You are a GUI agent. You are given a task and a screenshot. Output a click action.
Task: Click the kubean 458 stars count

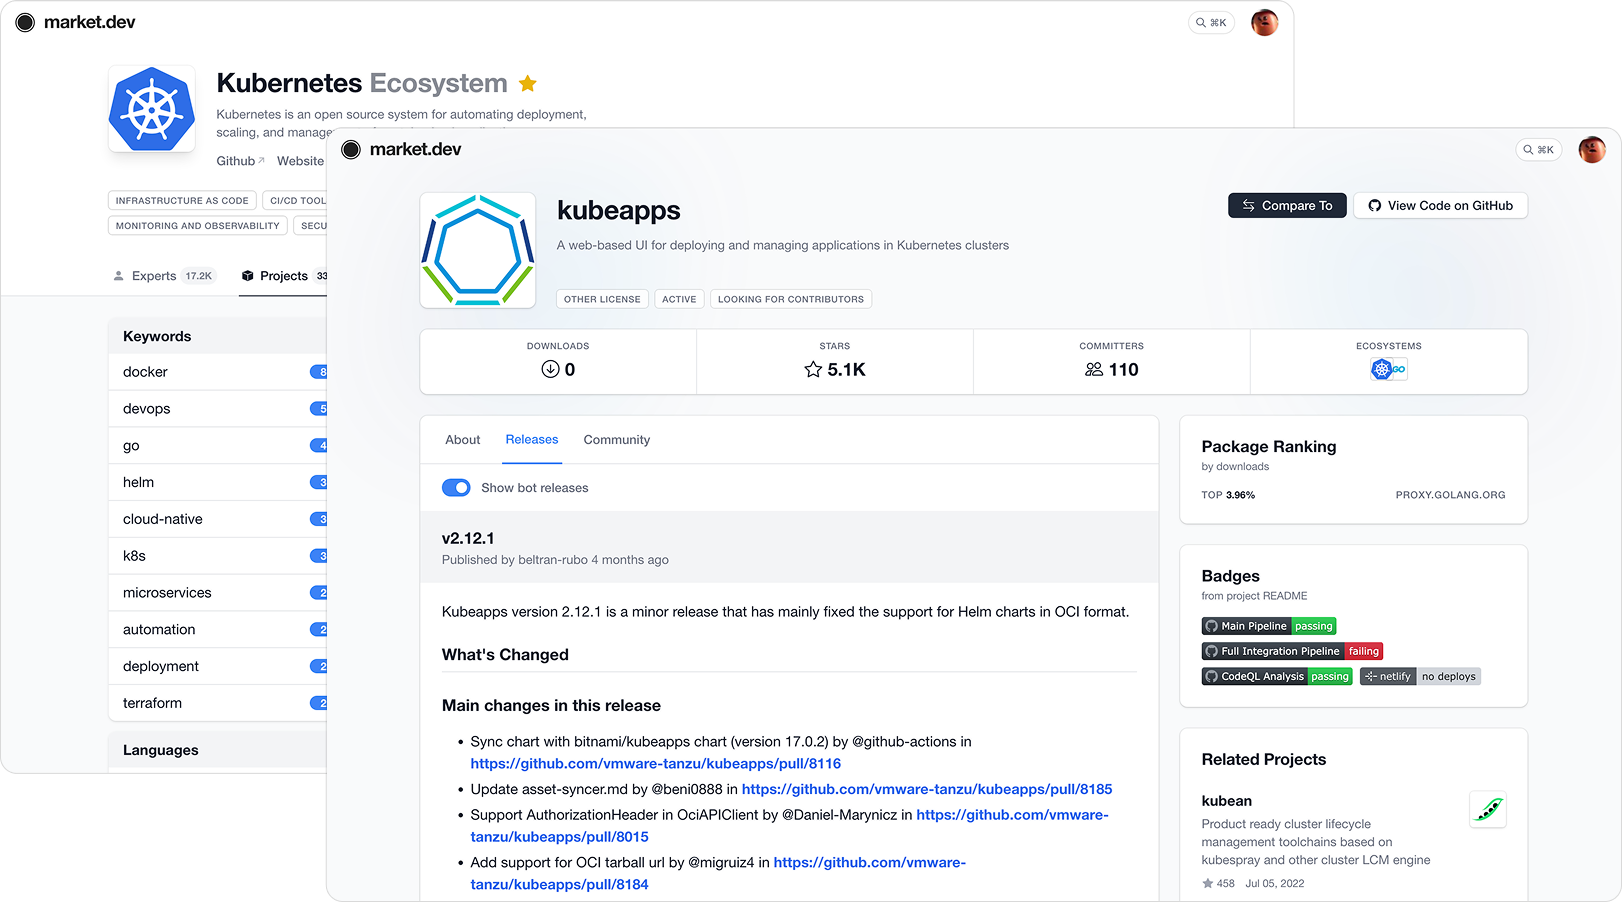[x=1218, y=884]
